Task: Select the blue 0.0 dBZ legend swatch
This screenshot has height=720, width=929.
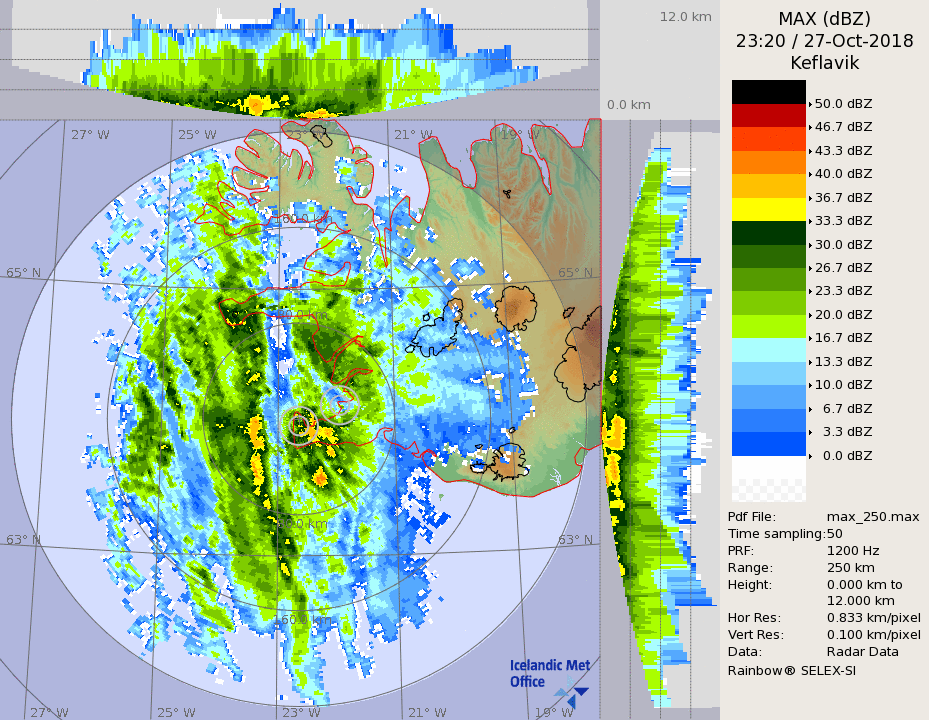Action: [768, 443]
